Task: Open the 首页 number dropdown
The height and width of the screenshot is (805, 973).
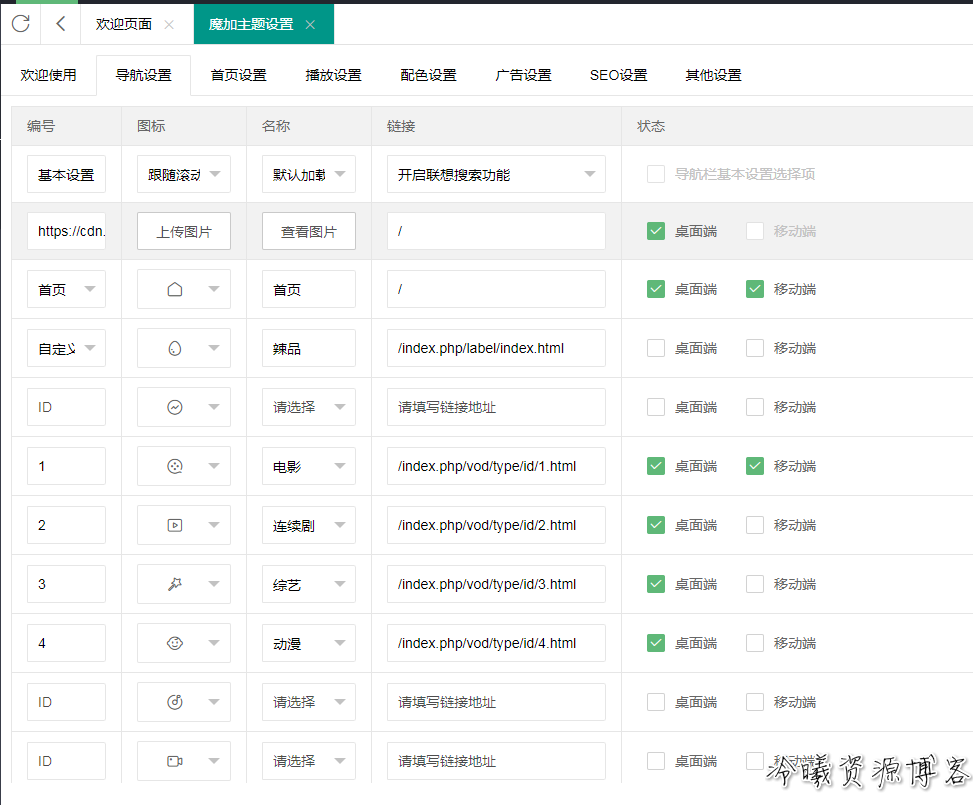Action: click(x=66, y=289)
